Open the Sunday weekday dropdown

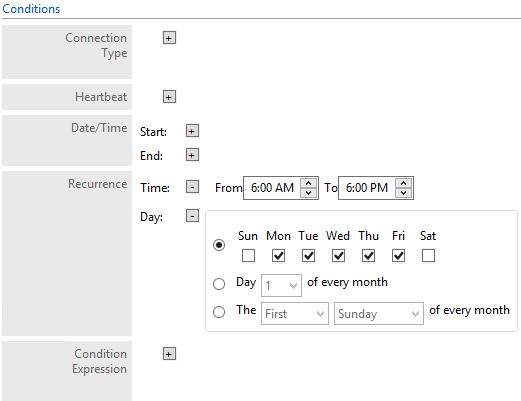click(379, 313)
